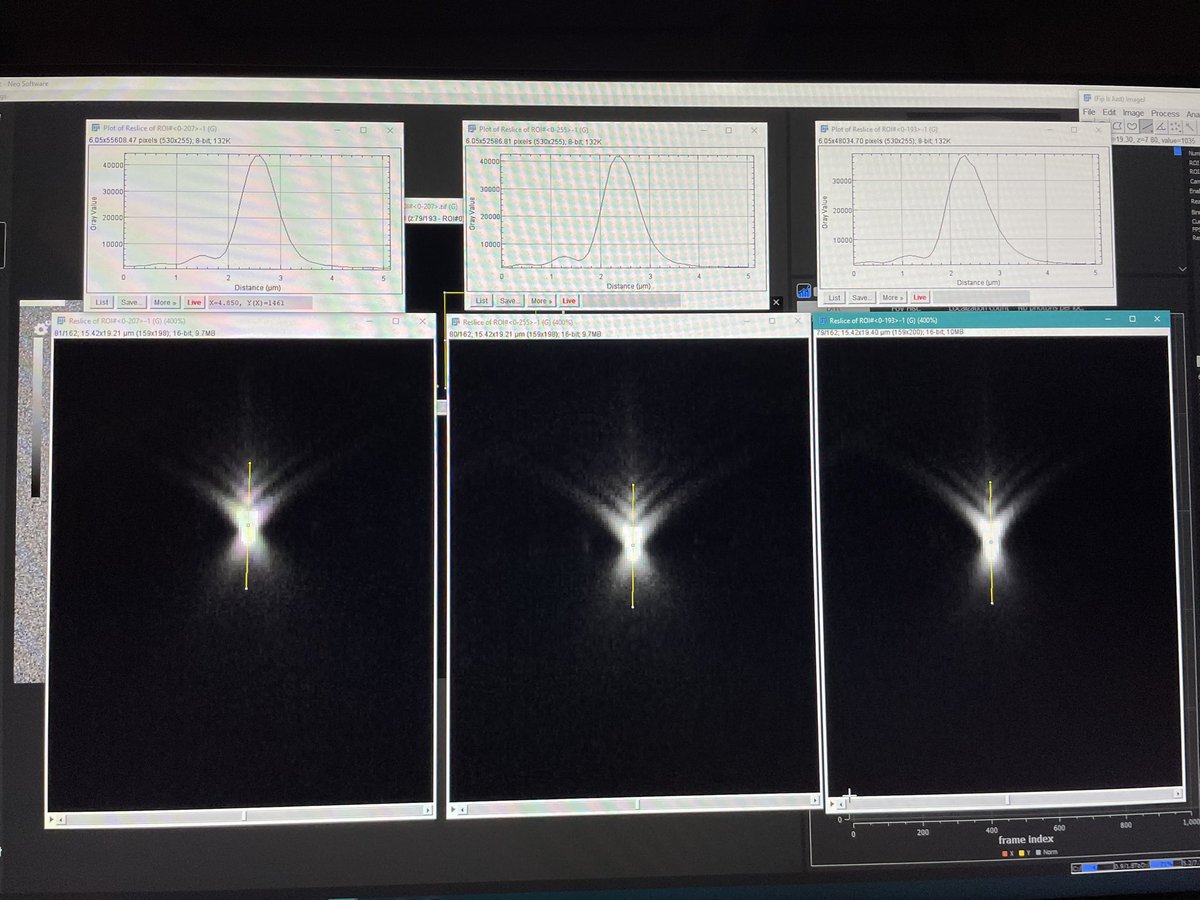Select the Wand tracing tool in Fiji

[1190, 126]
